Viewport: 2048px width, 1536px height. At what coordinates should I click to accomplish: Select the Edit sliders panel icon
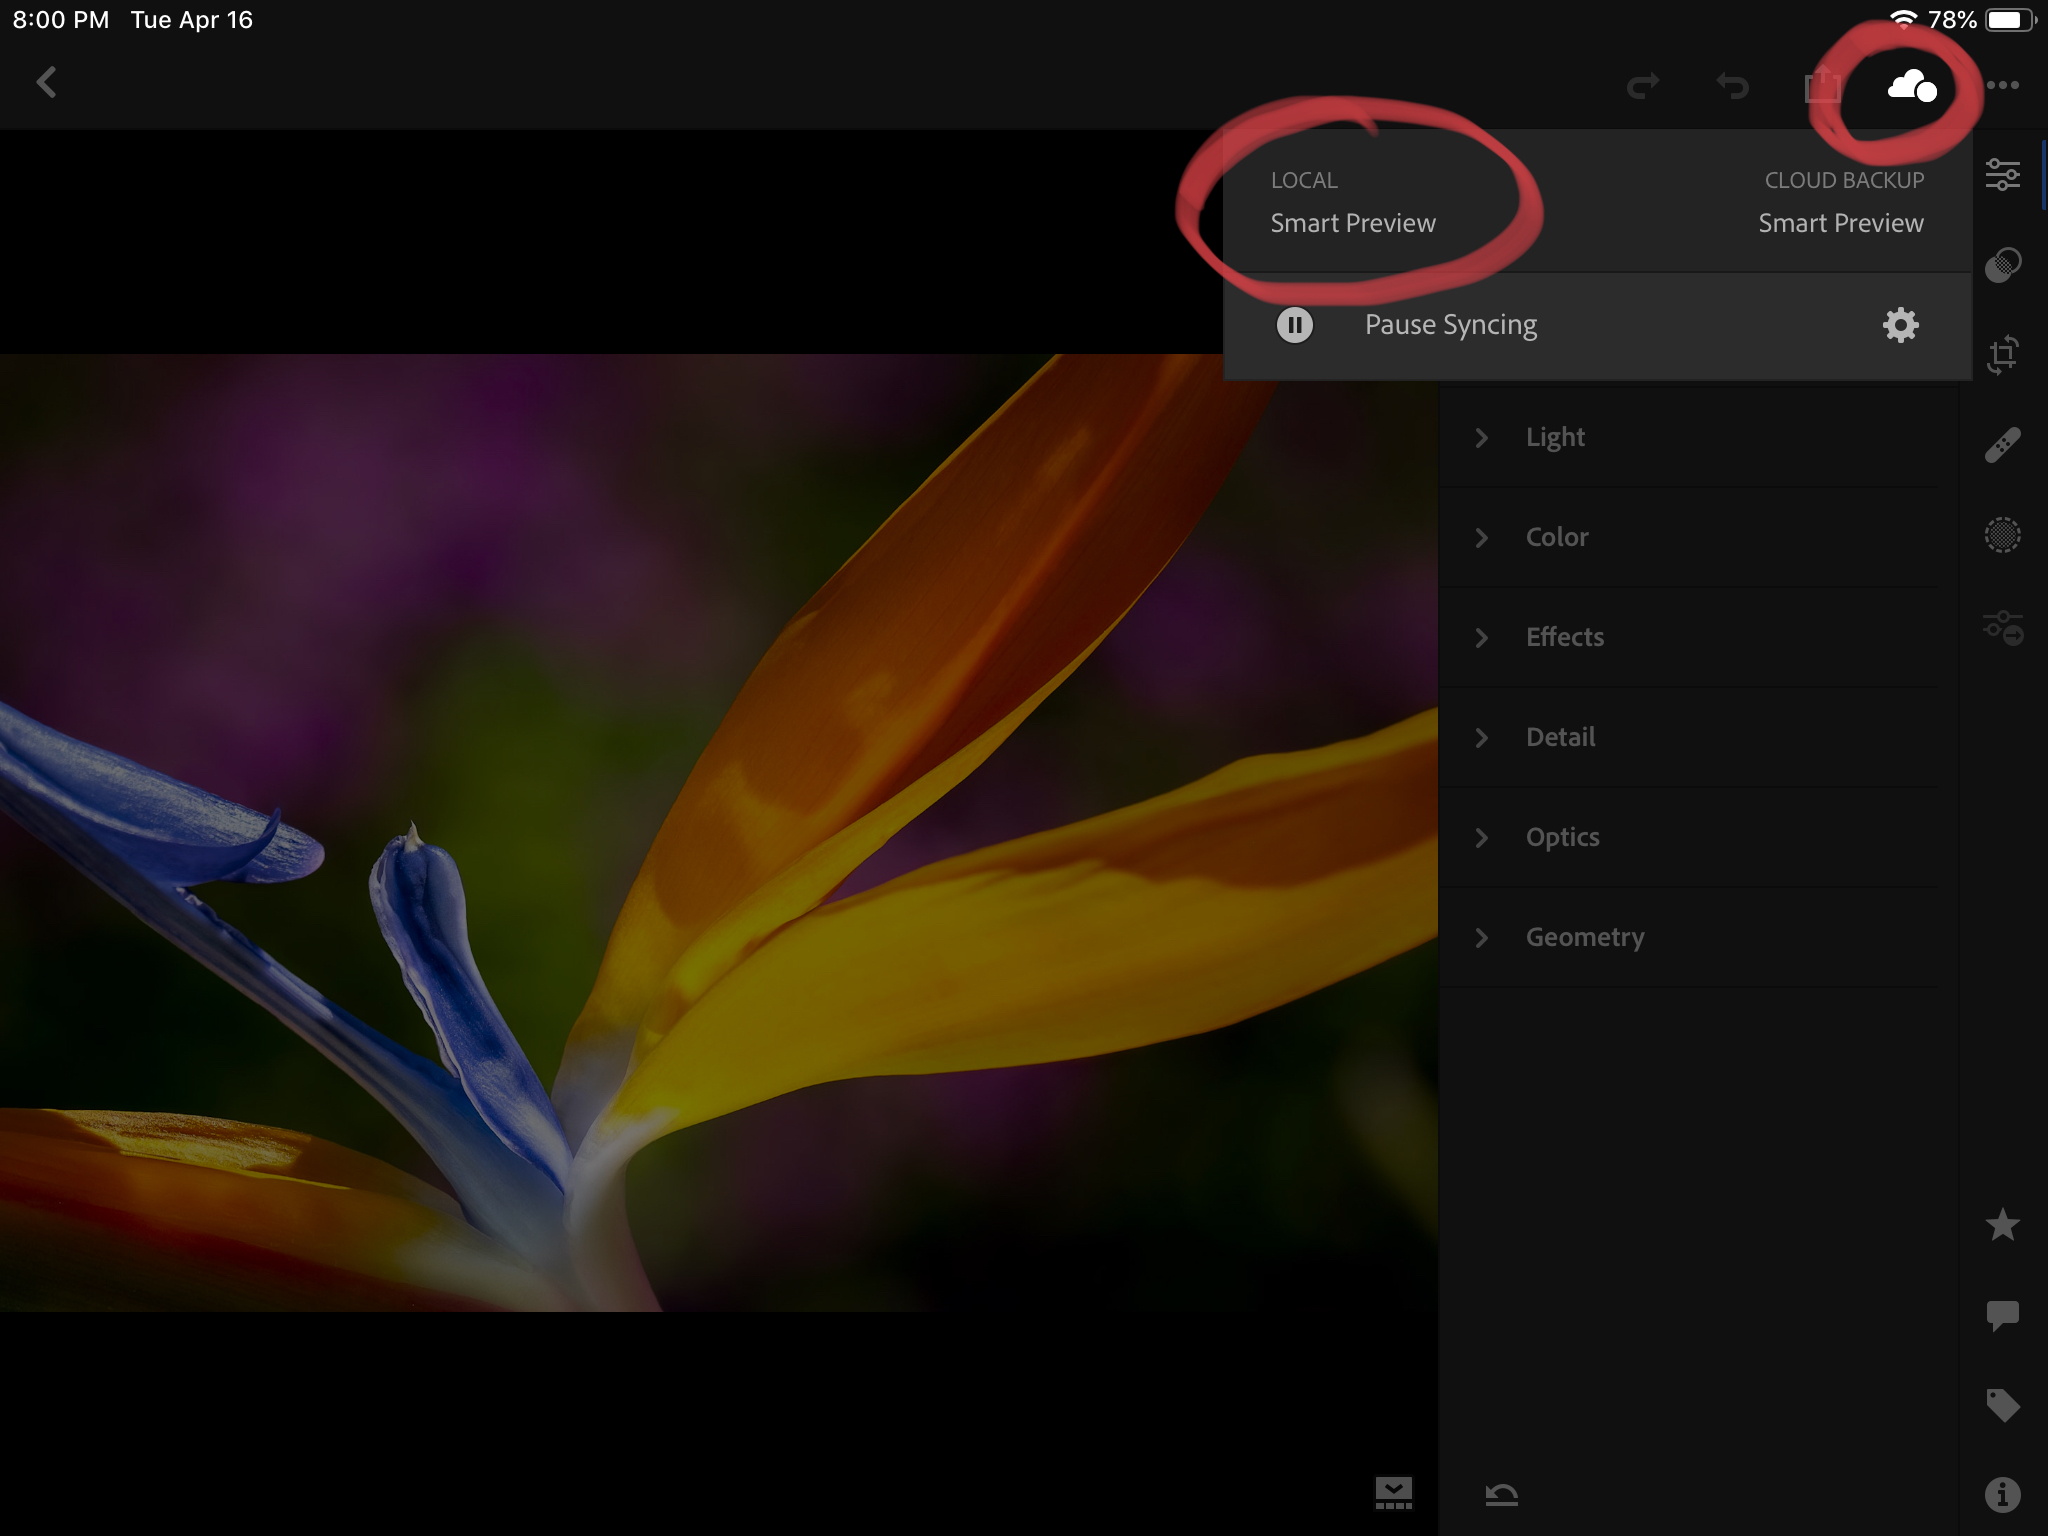coord(2003,175)
